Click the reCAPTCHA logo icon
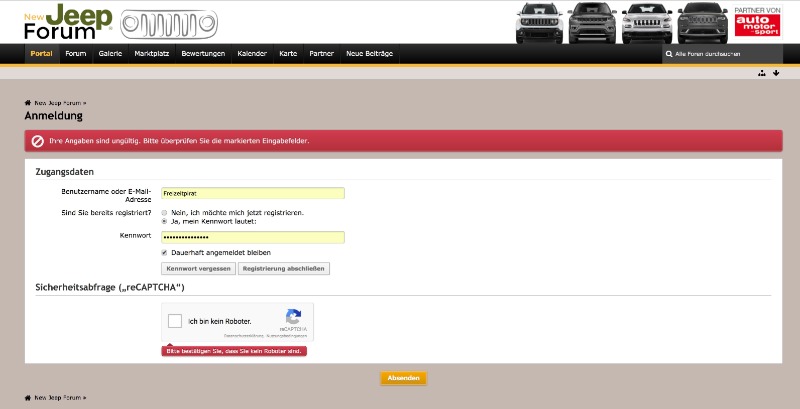Viewport: 800px width, 409px height. (x=293, y=315)
